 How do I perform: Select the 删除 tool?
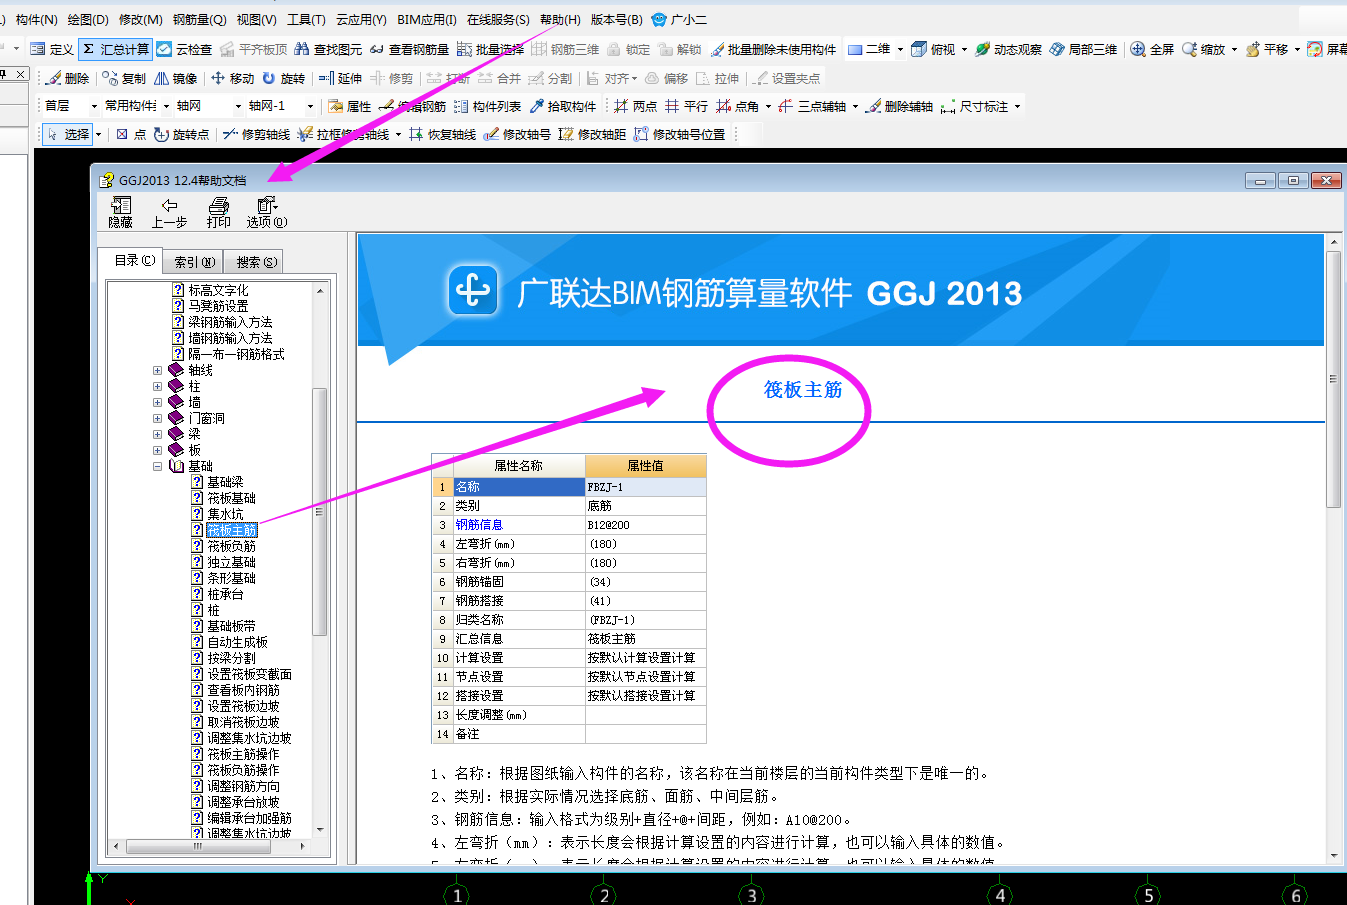[x=68, y=78]
